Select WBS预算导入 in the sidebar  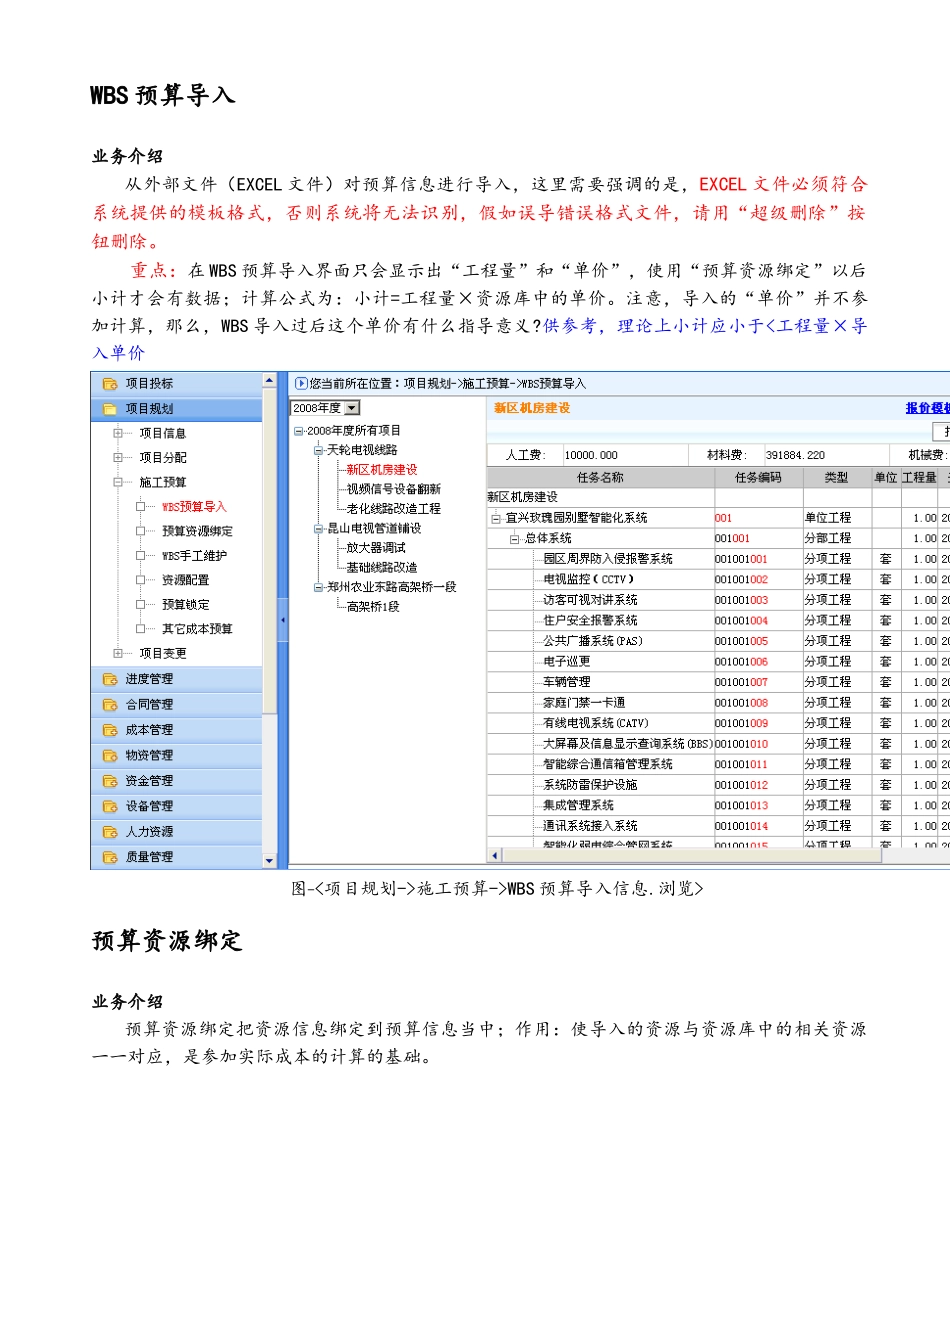click(x=194, y=507)
